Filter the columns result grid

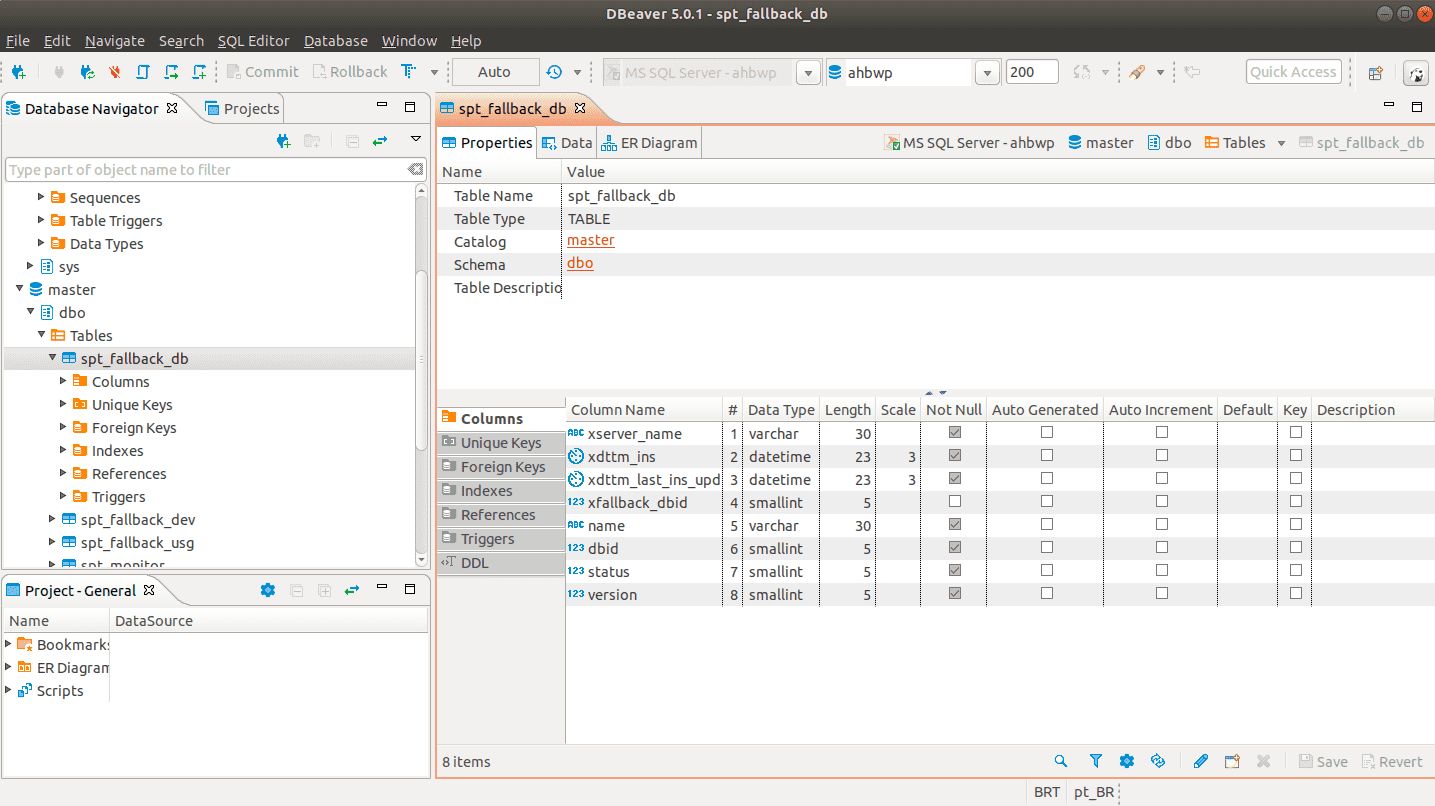click(x=1095, y=761)
